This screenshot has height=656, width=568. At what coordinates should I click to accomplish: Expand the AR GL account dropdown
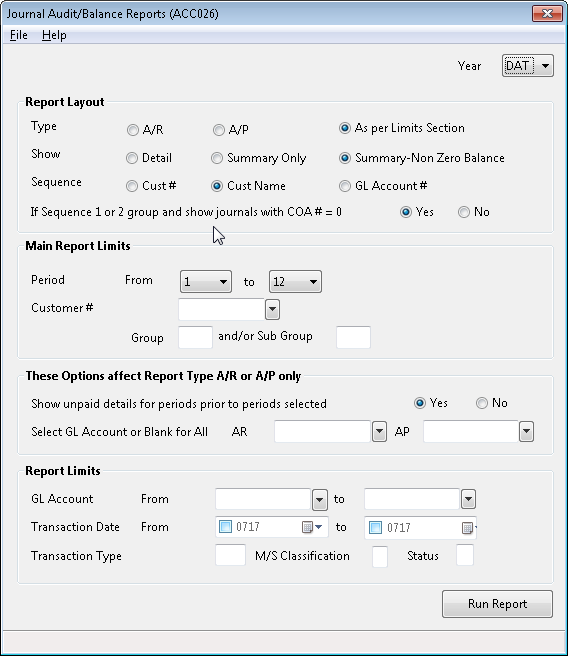coord(379,431)
